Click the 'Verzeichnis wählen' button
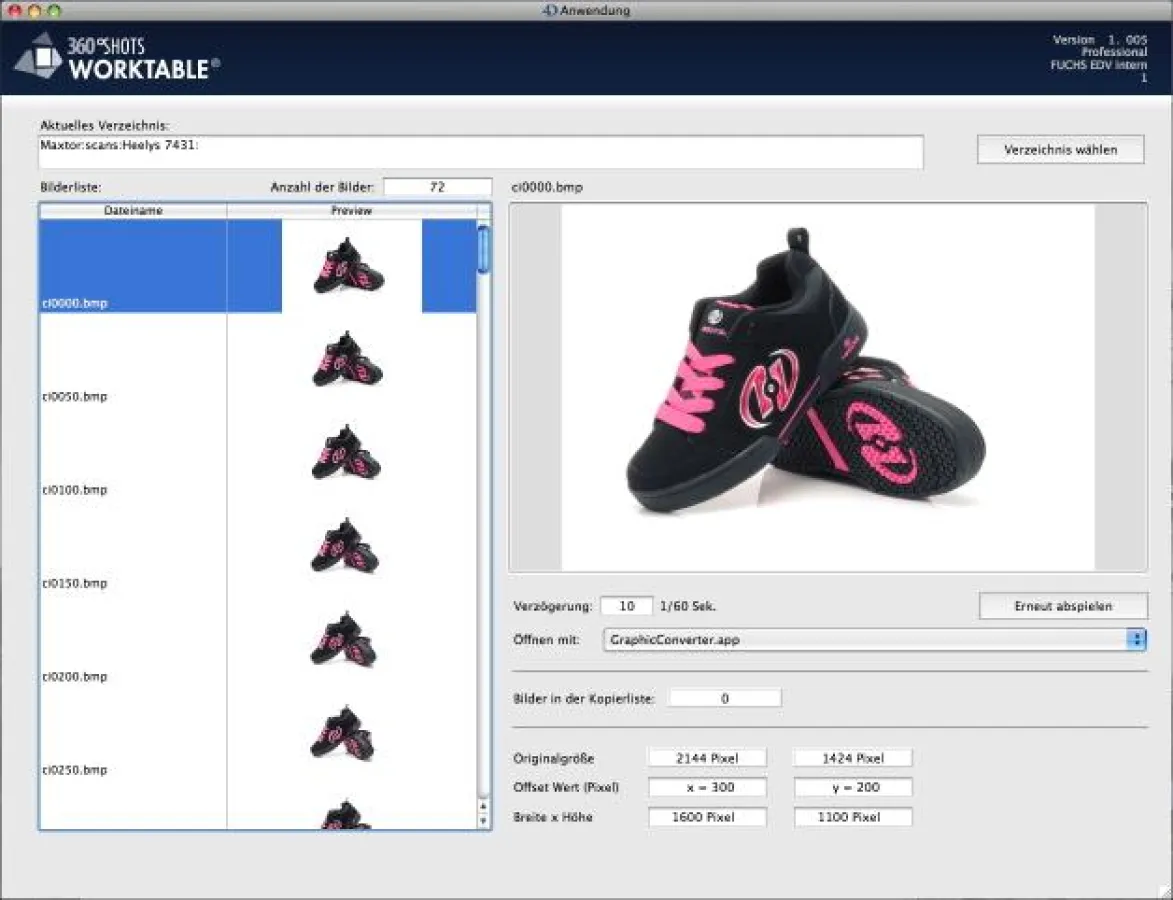 click(x=1060, y=148)
